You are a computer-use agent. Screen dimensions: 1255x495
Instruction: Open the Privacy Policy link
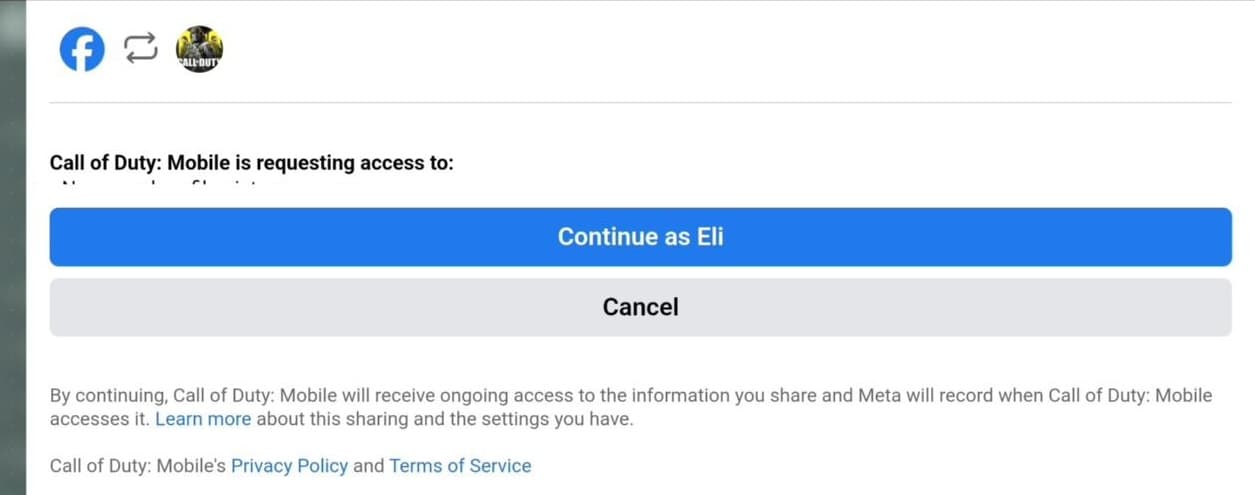[289, 465]
